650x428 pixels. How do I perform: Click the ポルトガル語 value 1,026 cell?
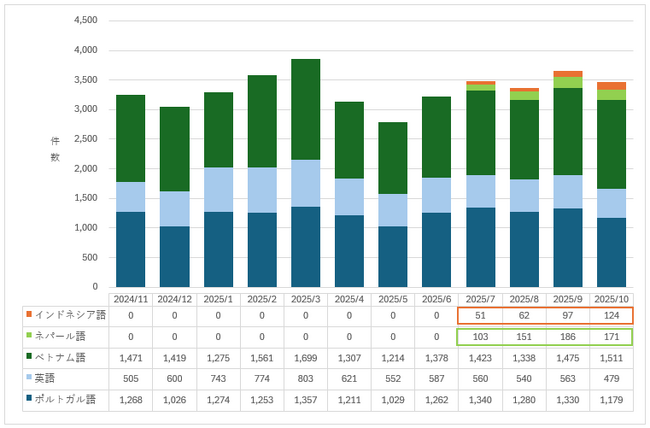[x=175, y=400]
